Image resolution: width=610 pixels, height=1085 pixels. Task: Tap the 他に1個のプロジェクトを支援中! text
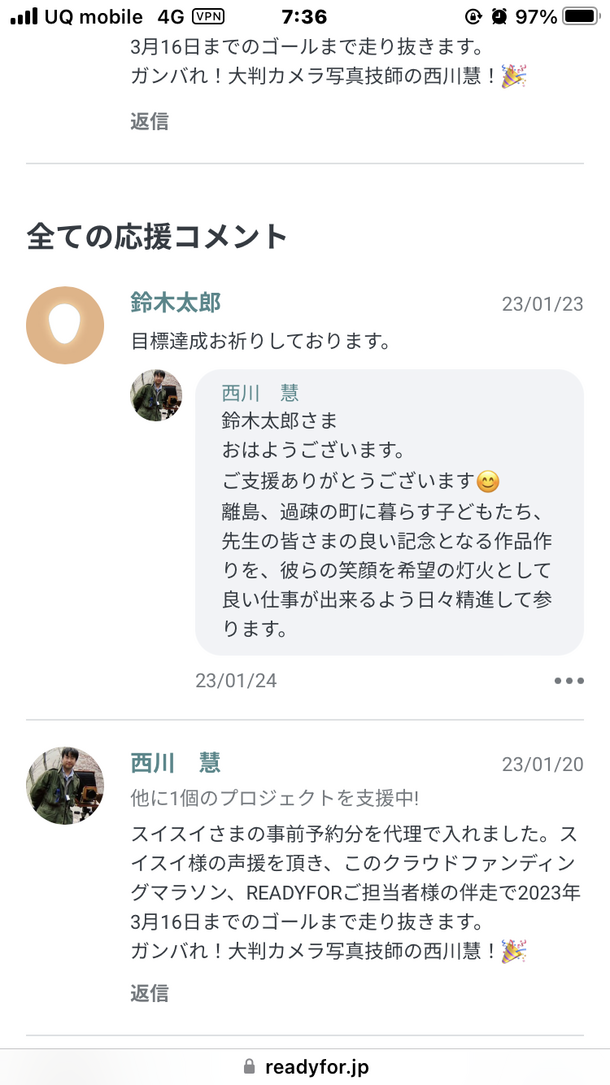coord(274,798)
